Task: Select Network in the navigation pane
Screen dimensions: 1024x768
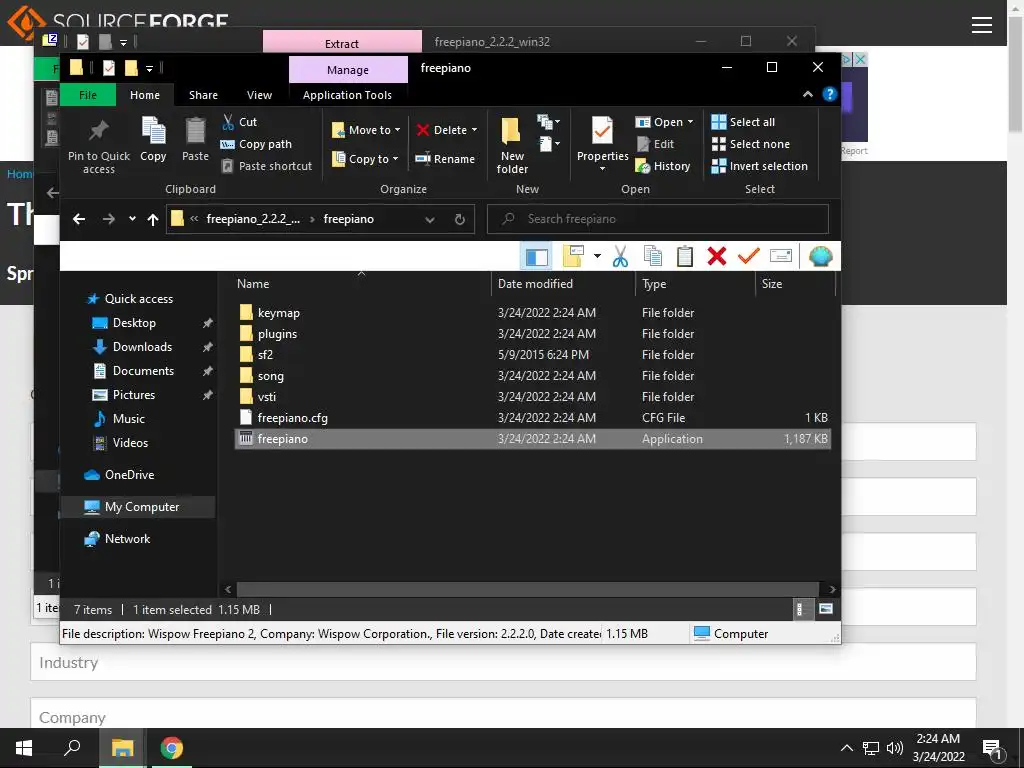Action: click(x=127, y=539)
